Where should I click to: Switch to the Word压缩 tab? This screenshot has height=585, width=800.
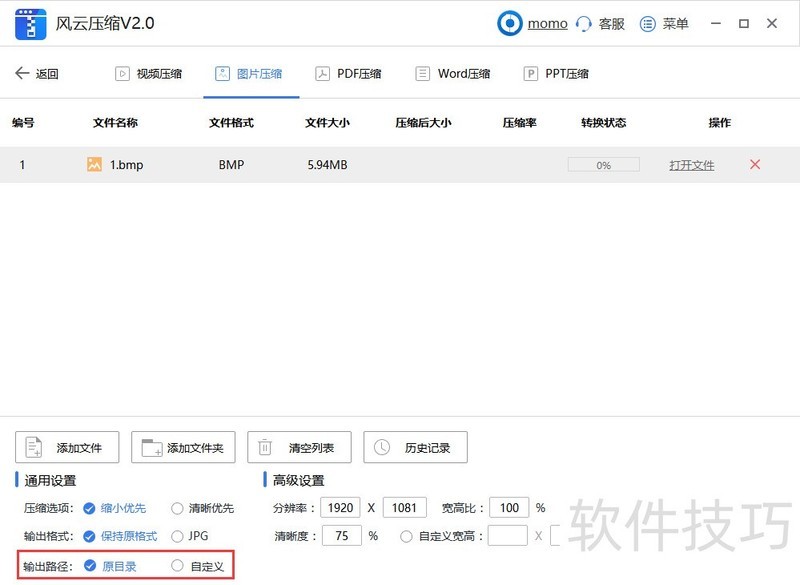452,72
